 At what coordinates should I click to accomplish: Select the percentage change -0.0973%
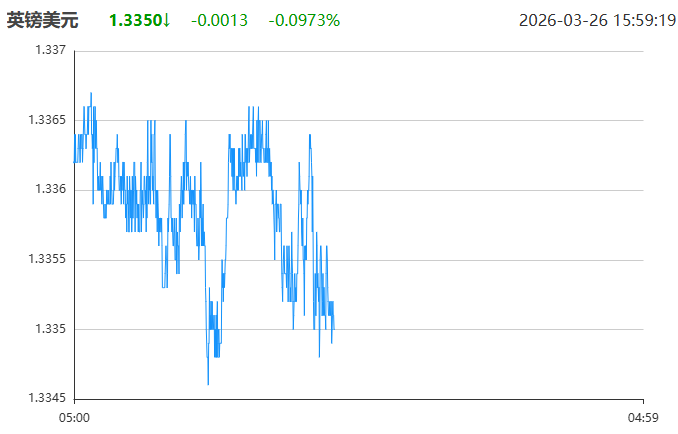pos(304,20)
